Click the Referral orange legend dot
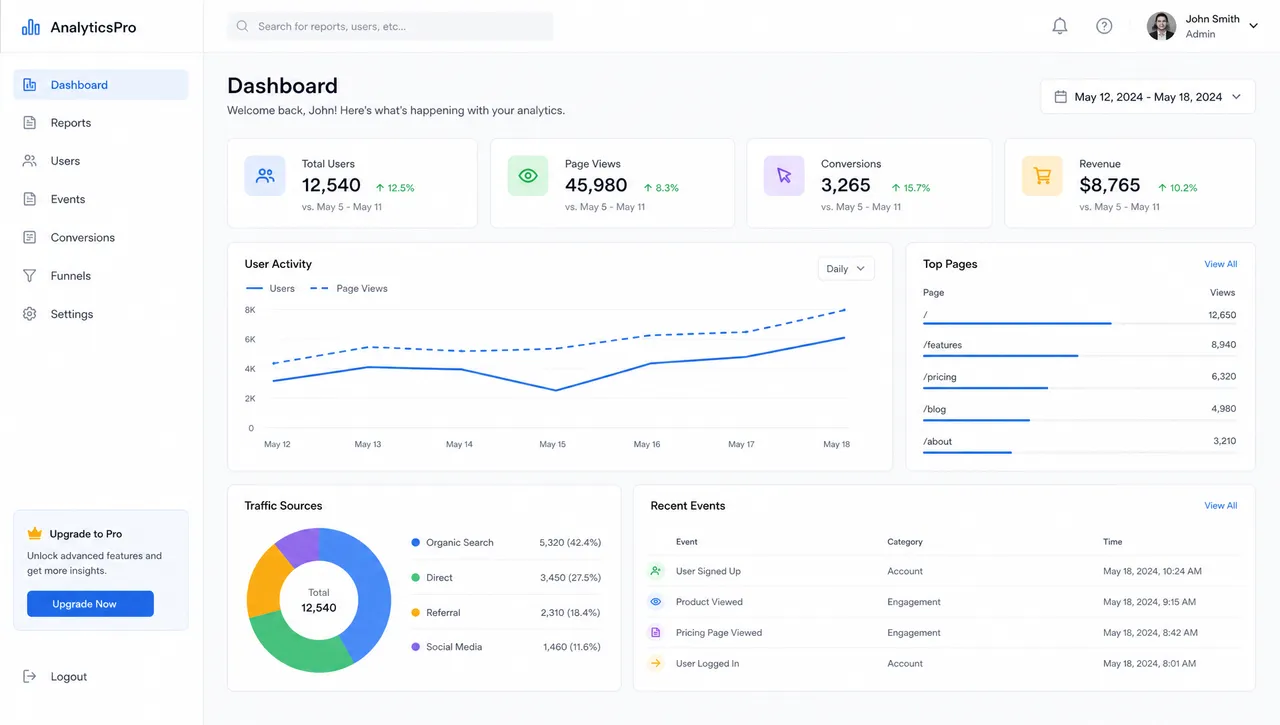The image size is (1280, 725). point(415,612)
